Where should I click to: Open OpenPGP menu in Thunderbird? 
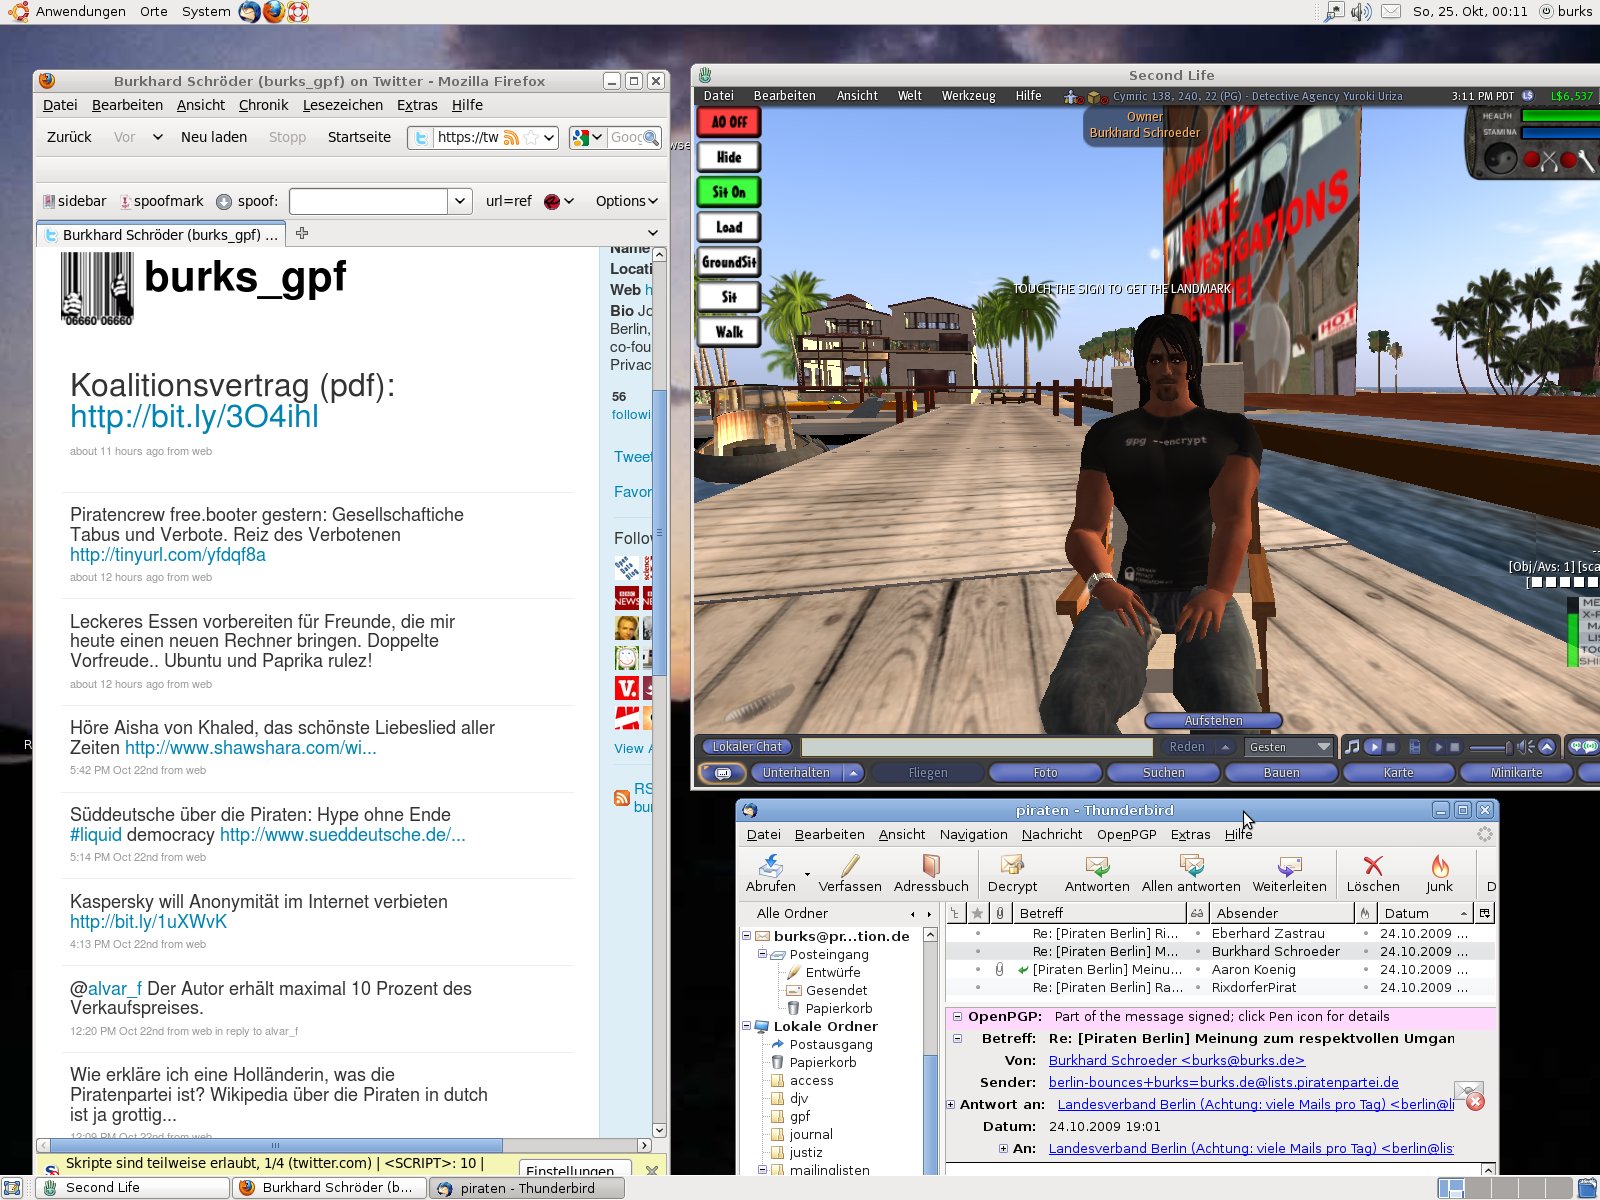click(x=1126, y=834)
